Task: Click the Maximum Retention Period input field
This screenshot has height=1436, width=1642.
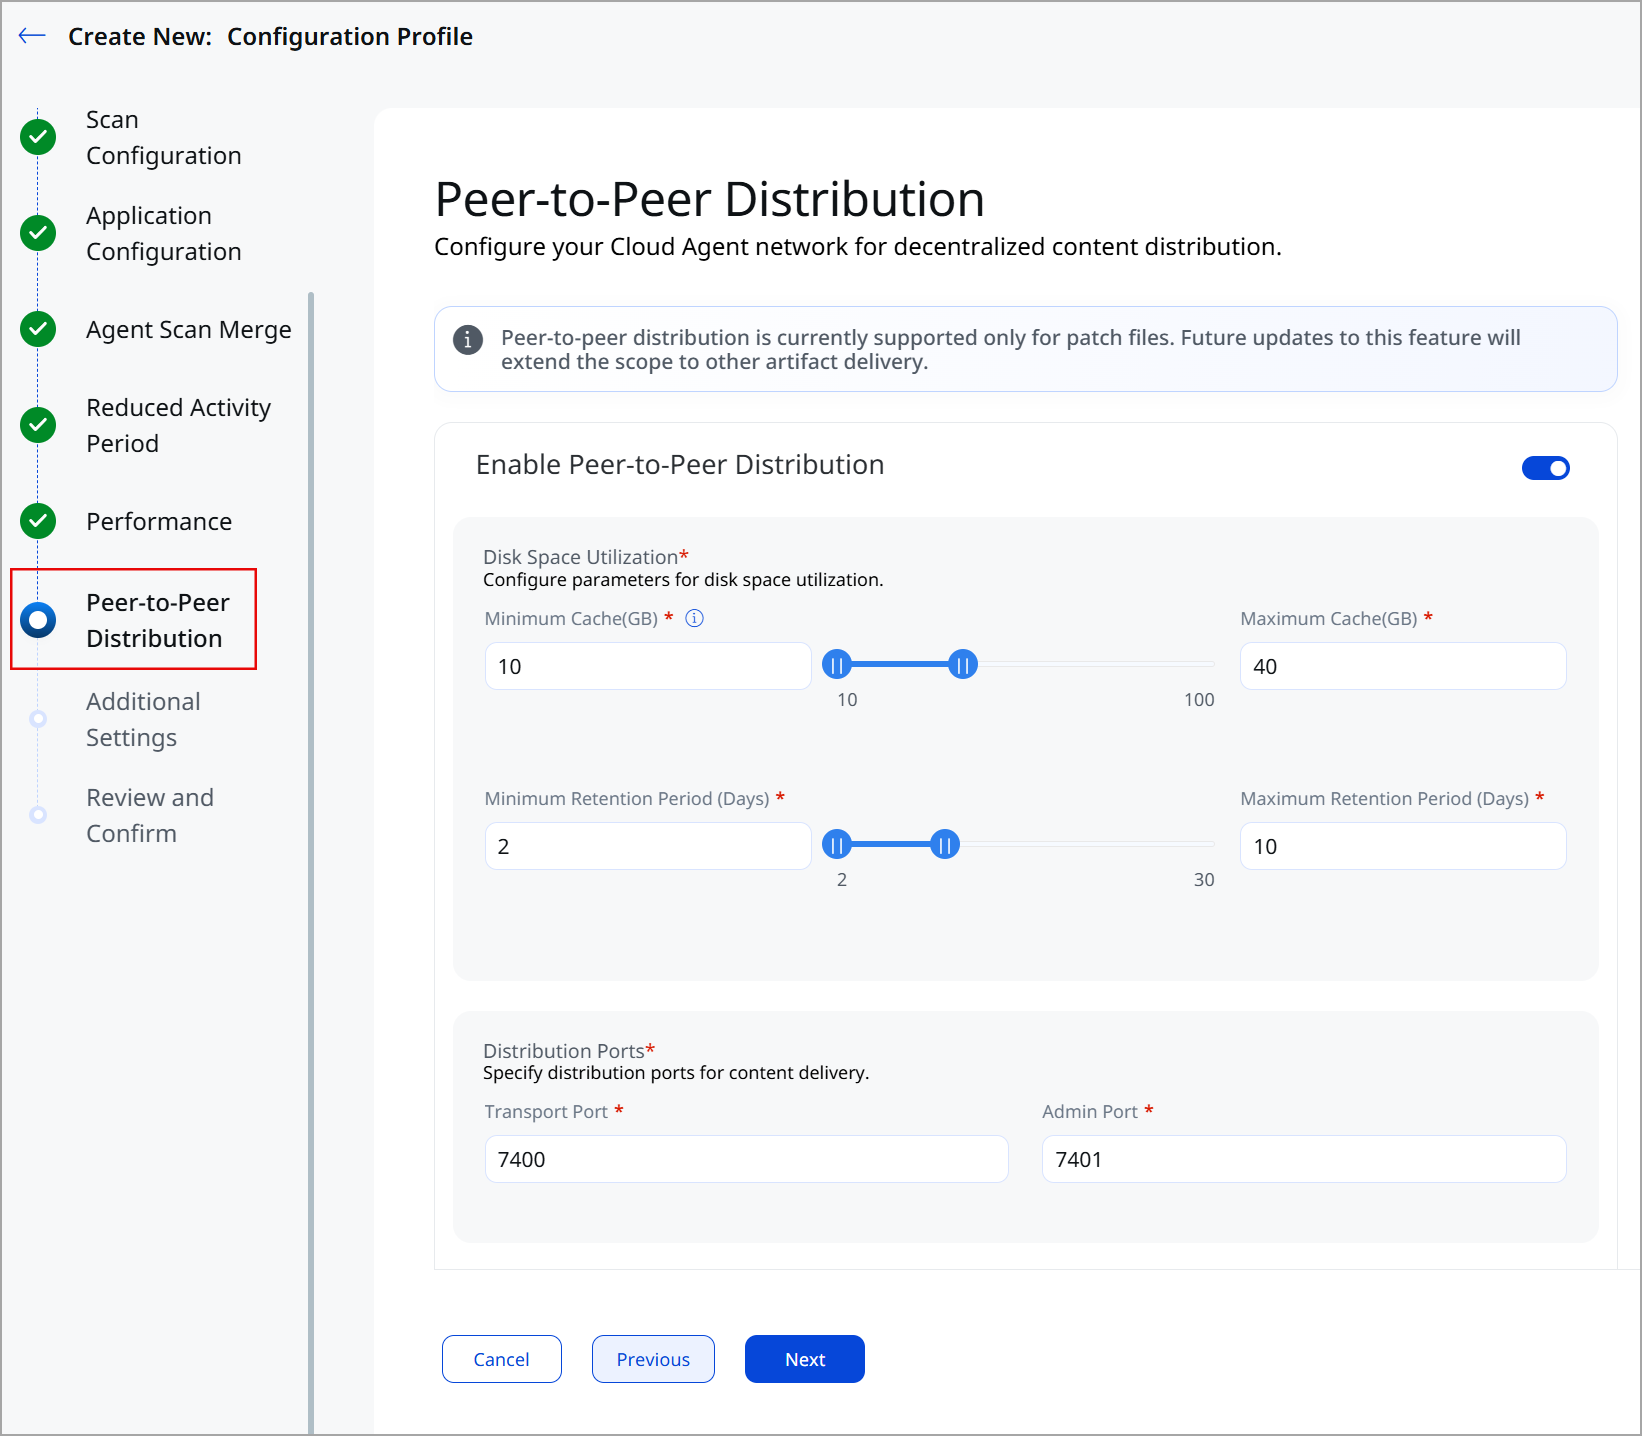Action: point(1403,846)
